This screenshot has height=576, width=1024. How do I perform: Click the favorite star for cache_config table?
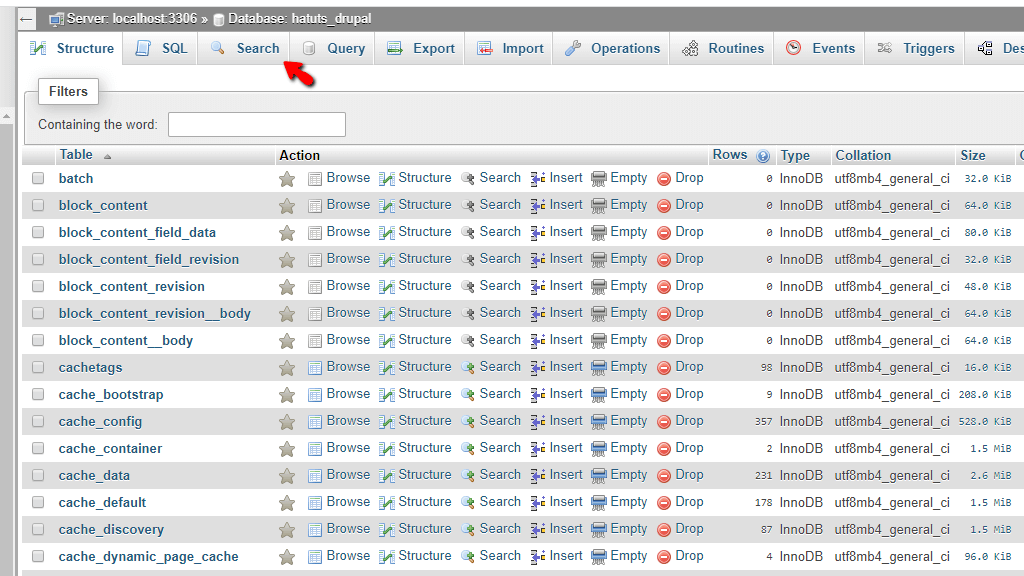coord(287,423)
